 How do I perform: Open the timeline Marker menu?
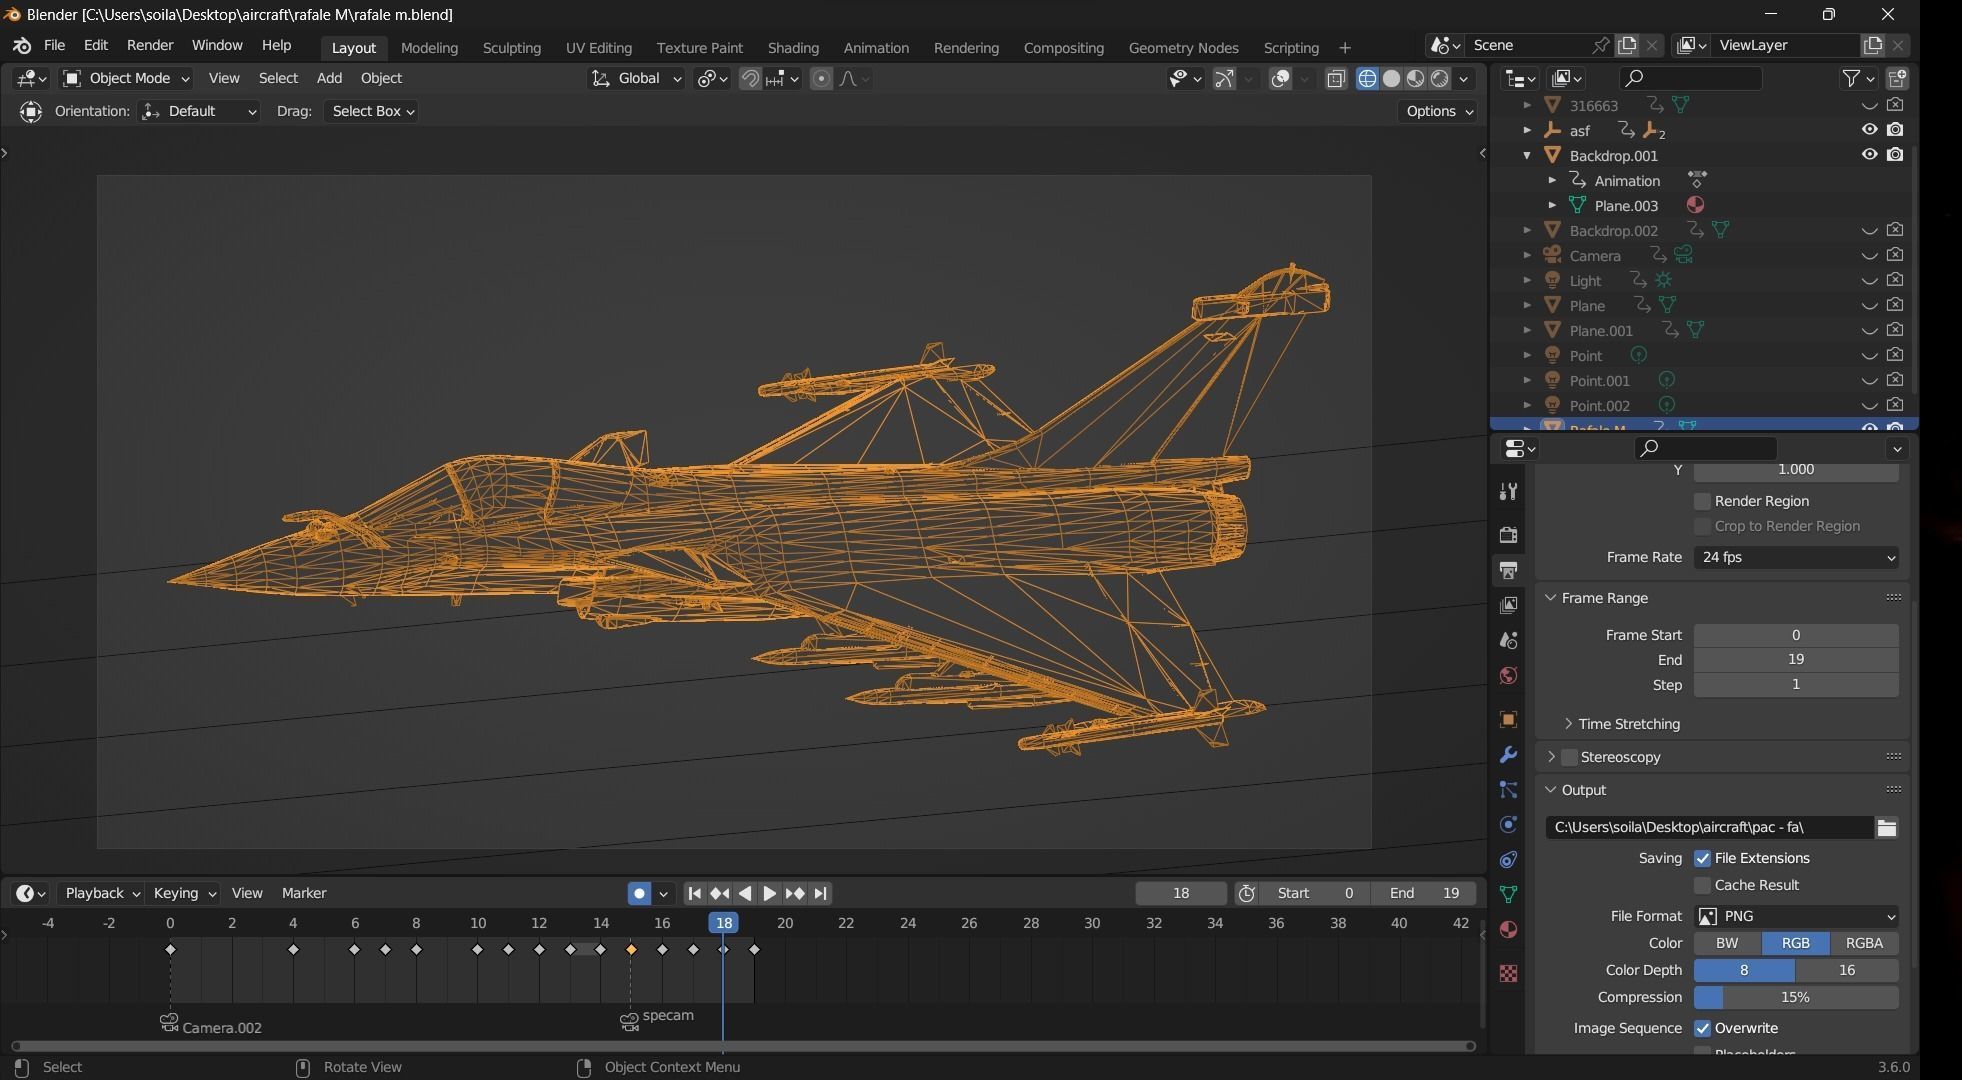304,894
